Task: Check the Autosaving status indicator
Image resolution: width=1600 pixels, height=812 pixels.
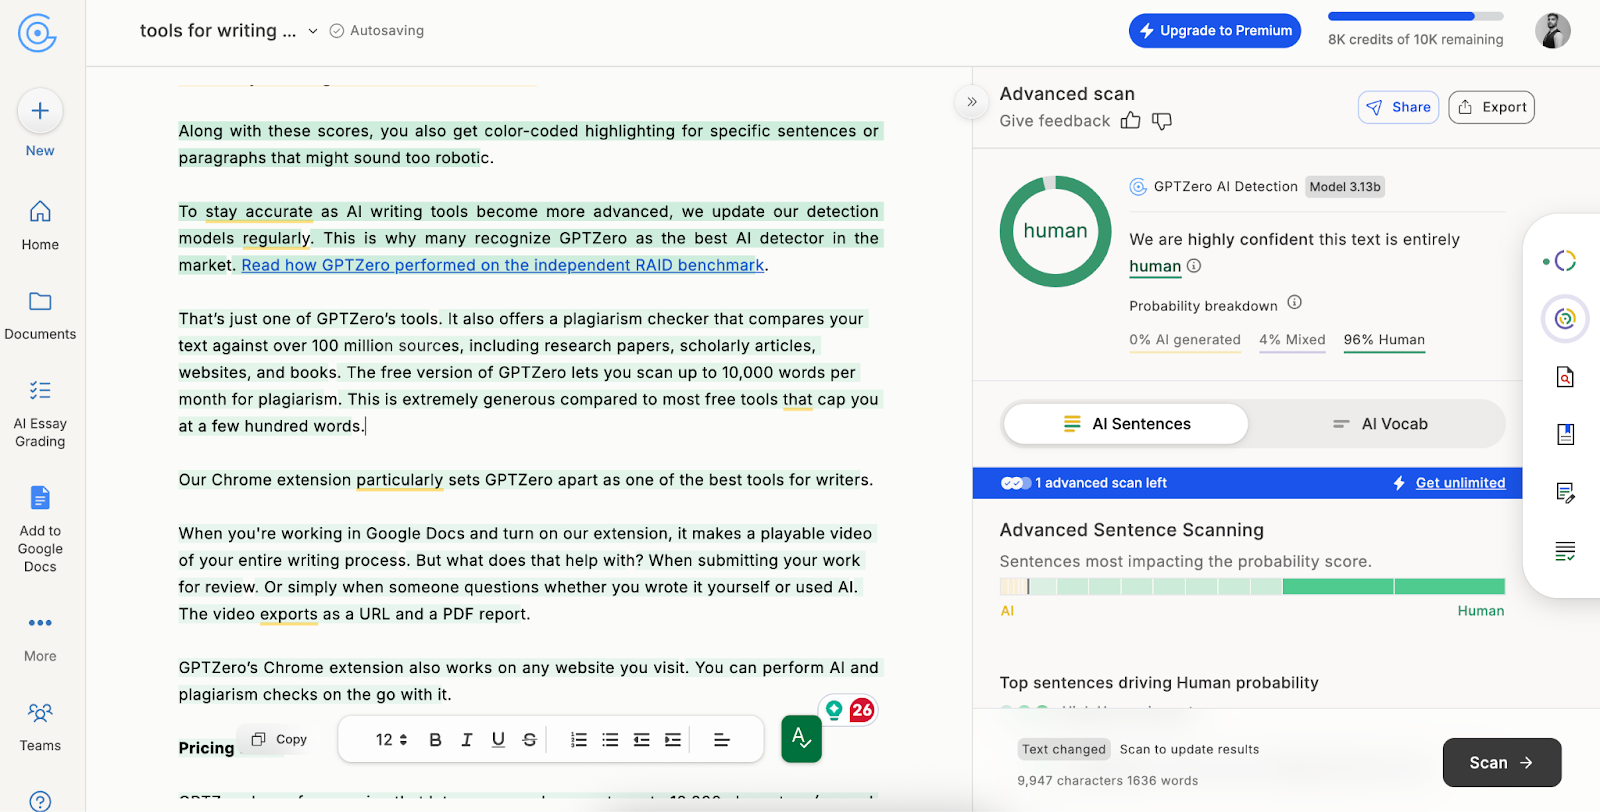Action: click(x=377, y=31)
